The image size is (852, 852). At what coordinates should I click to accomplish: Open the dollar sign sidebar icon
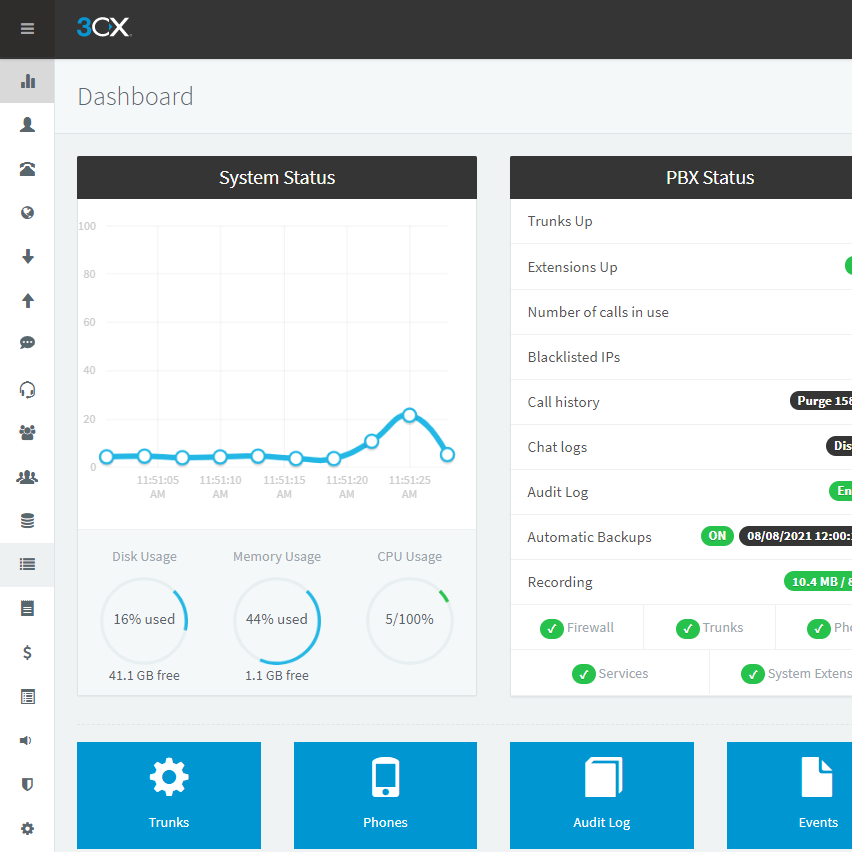pyautogui.click(x=27, y=652)
